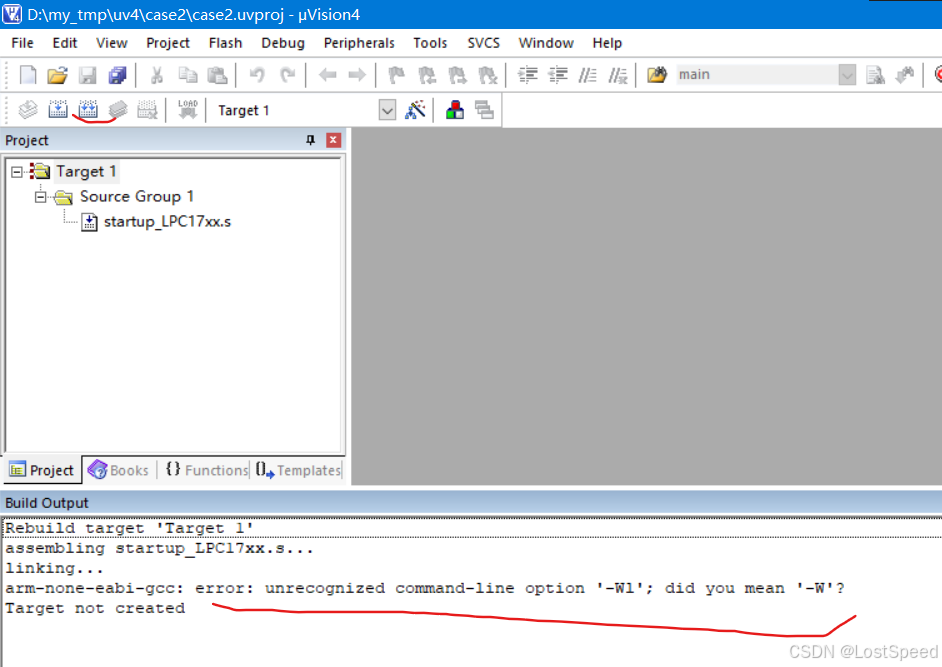Open the Help menu
Image resolution: width=942 pixels, height=667 pixels.
pos(607,43)
